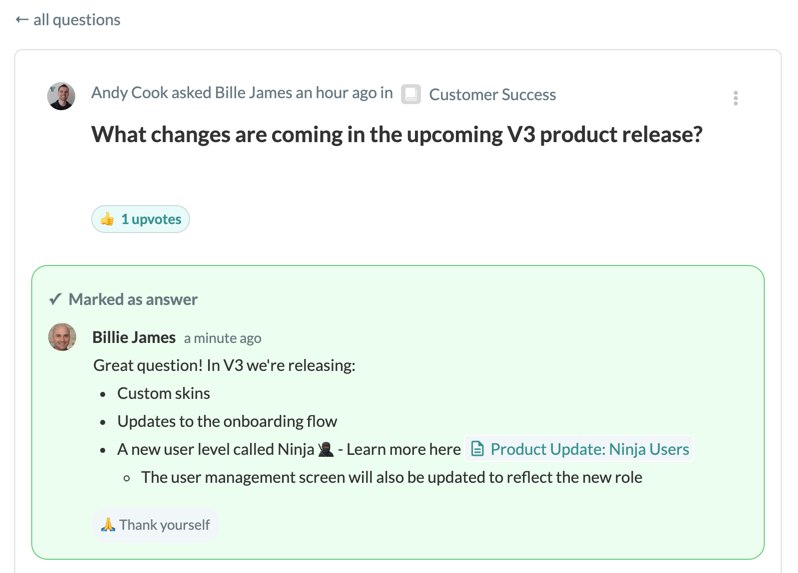Image resolution: width=798 pixels, height=573 pixels.
Task: Open the three-dot question options menu
Action: pyautogui.click(x=735, y=98)
